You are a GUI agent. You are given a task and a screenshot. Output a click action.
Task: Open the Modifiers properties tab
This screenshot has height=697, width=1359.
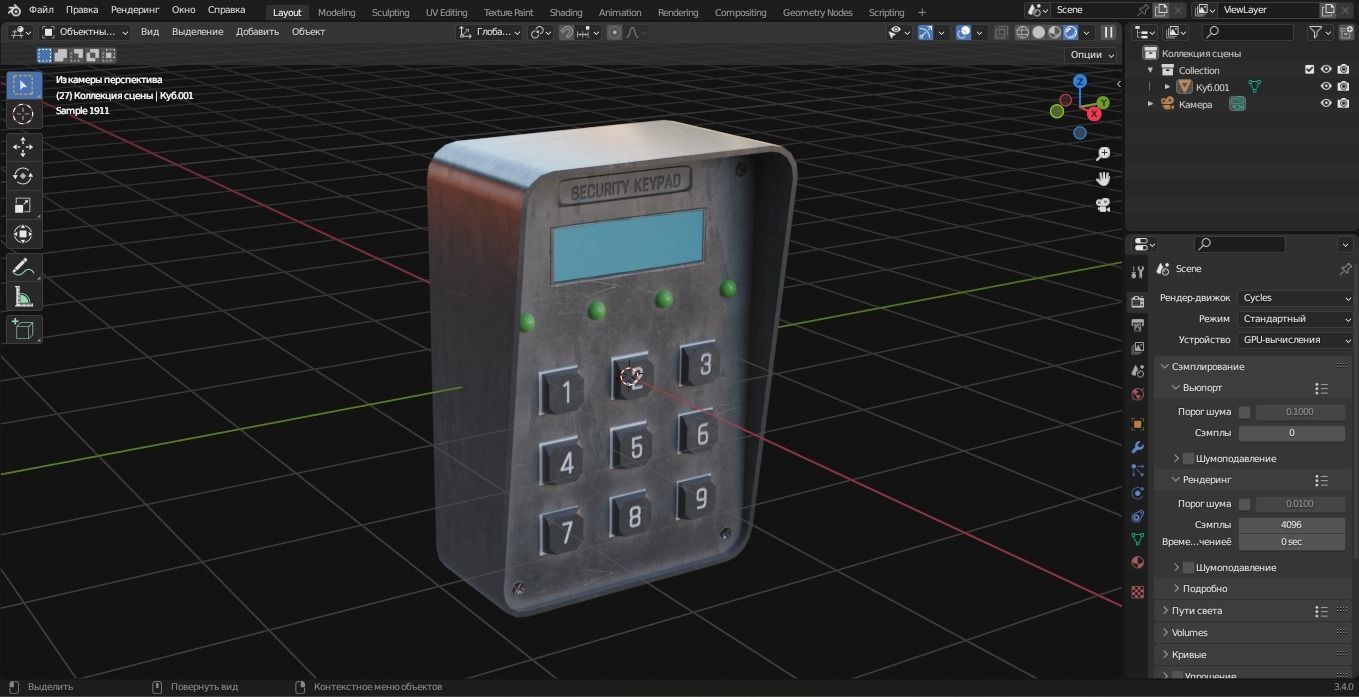pyautogui.click(x=1137, y=447)
